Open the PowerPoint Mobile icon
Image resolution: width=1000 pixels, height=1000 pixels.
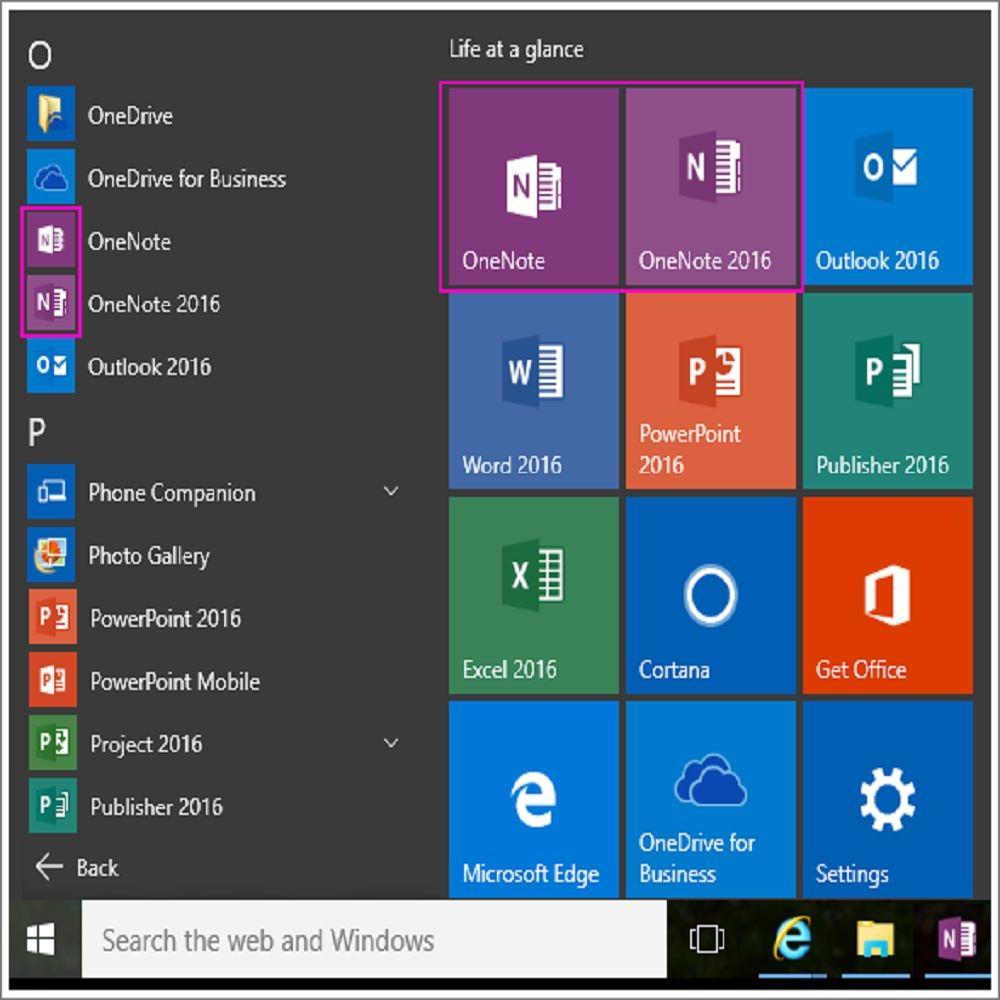click(x=52, y=680)
